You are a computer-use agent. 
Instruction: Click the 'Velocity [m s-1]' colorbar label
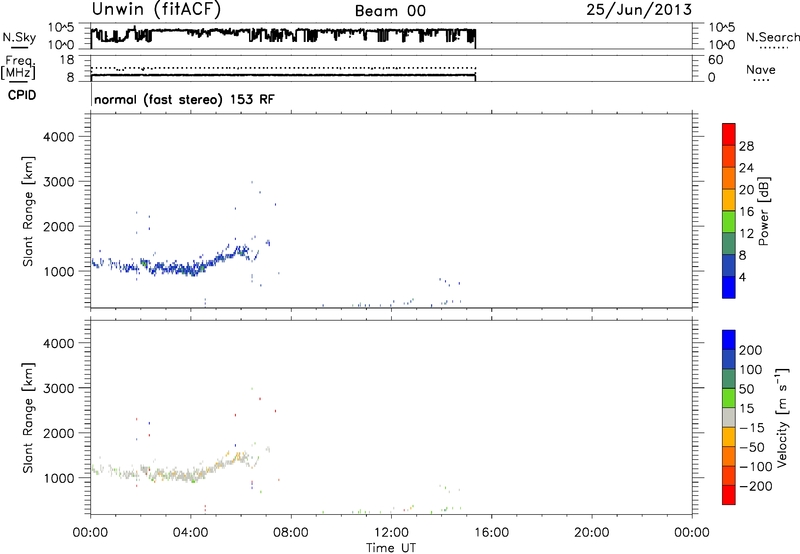pyautogui.click(x=782, y=418)
